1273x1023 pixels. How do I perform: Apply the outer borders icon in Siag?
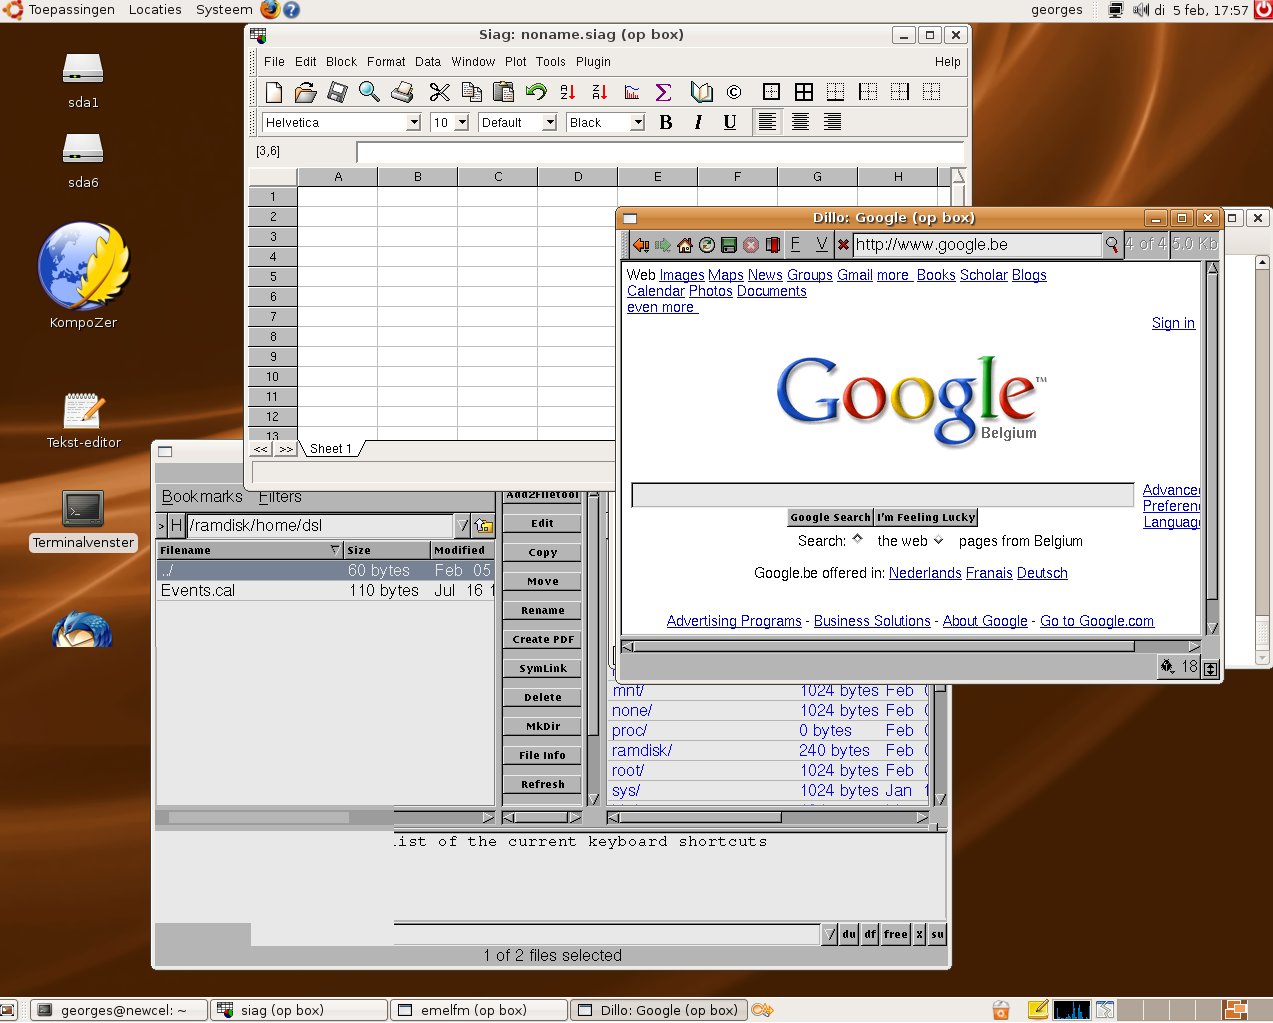click(771, 92)
